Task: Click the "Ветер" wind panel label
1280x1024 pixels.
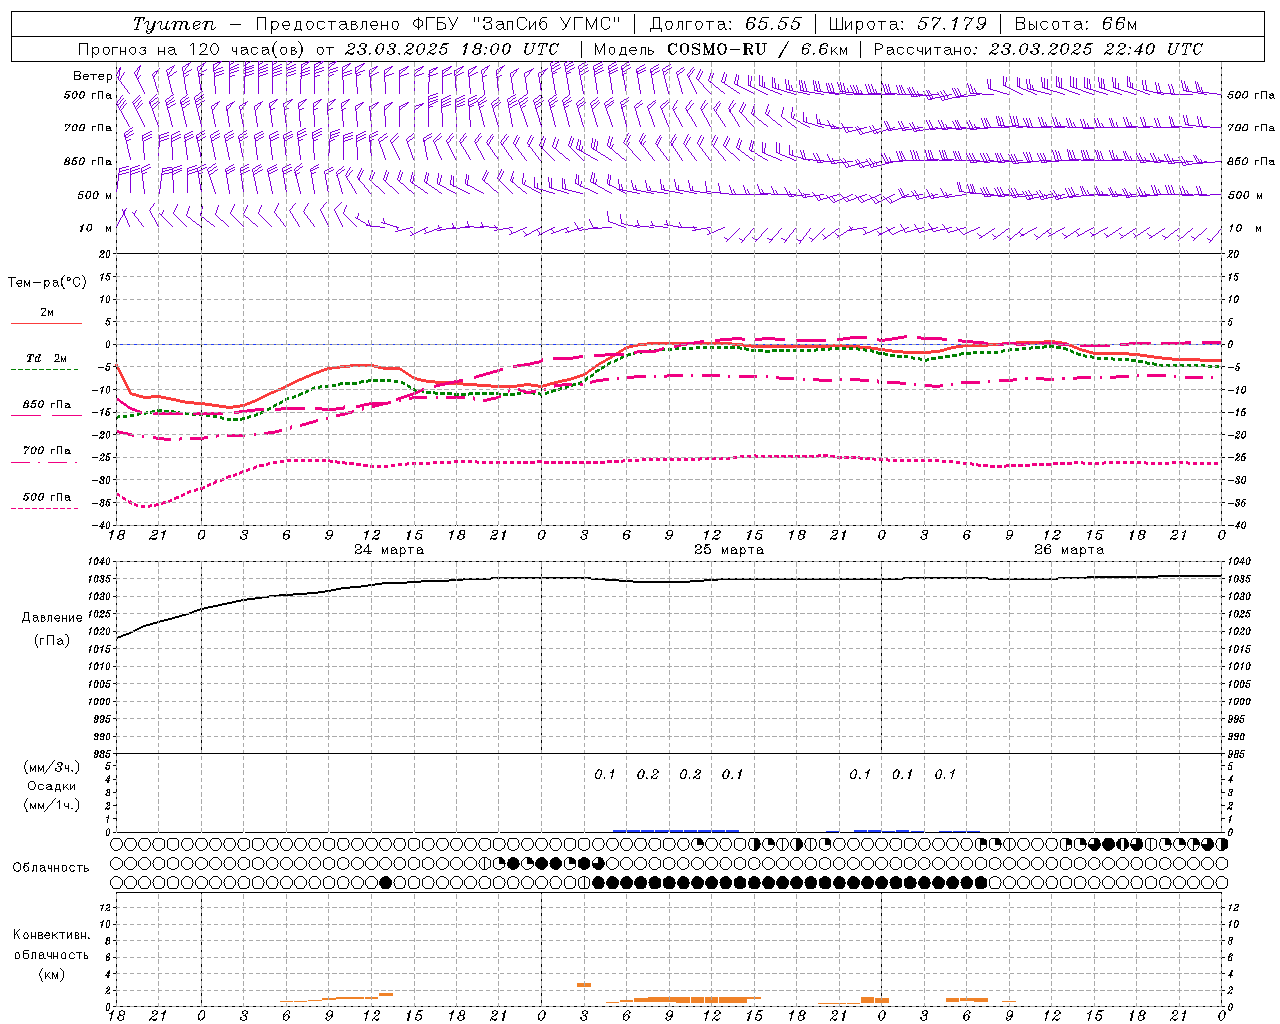Action: (92, 76)
